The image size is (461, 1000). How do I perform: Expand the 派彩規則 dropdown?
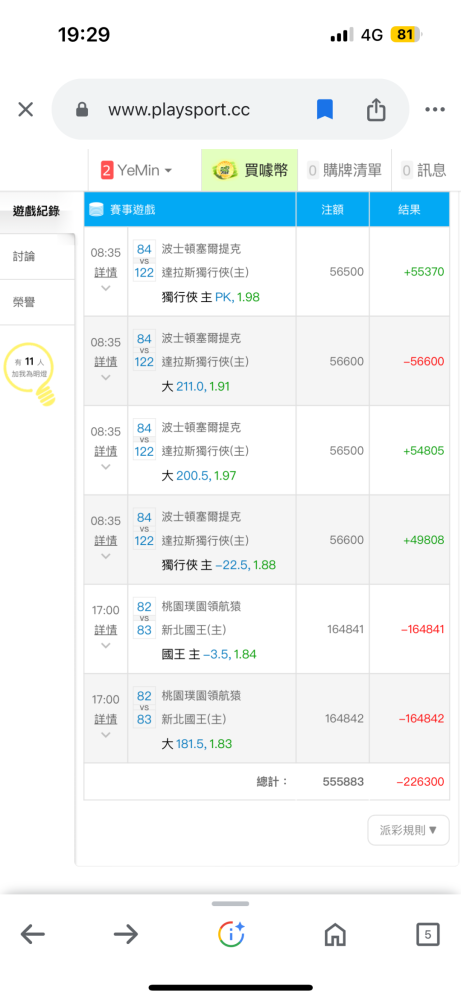(408, 830)
